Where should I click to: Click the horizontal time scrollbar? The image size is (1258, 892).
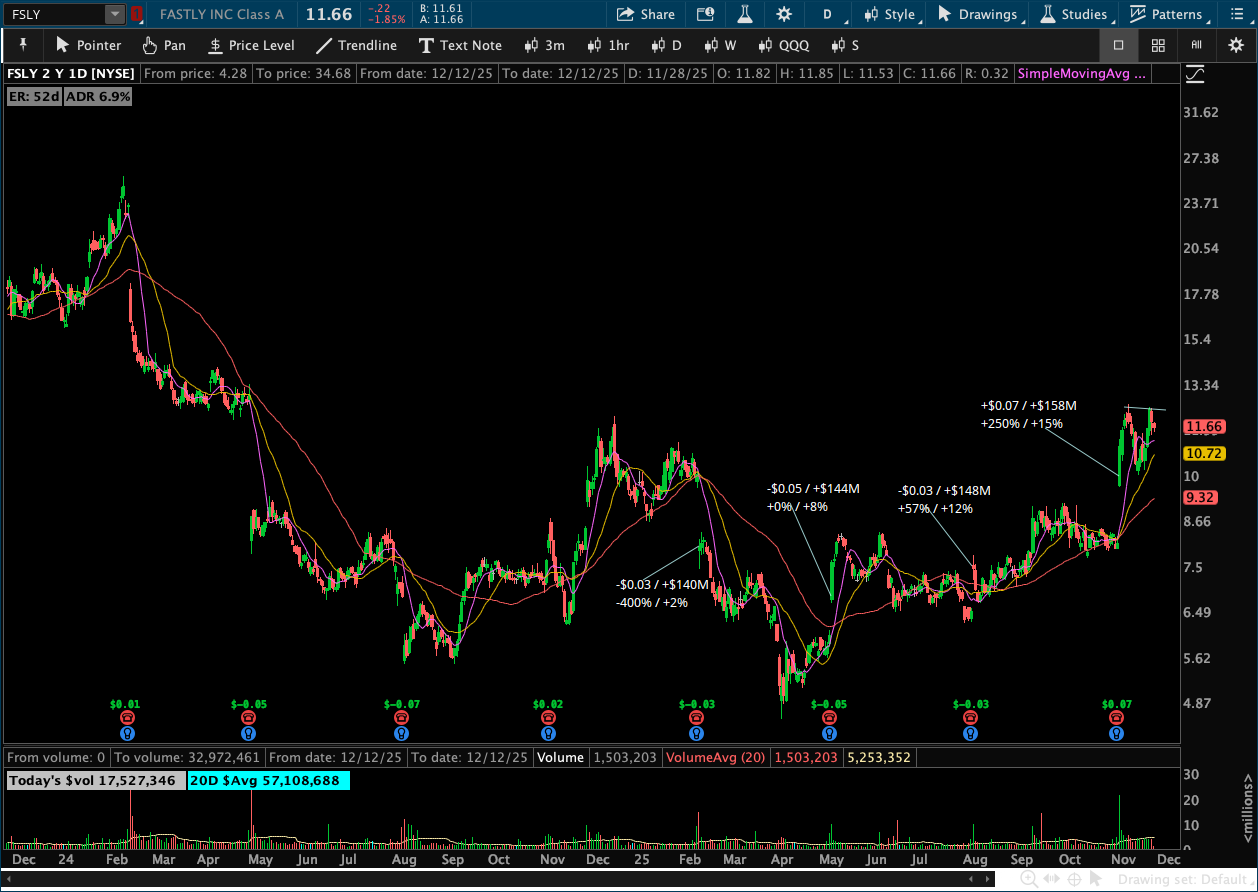(499, 879)
